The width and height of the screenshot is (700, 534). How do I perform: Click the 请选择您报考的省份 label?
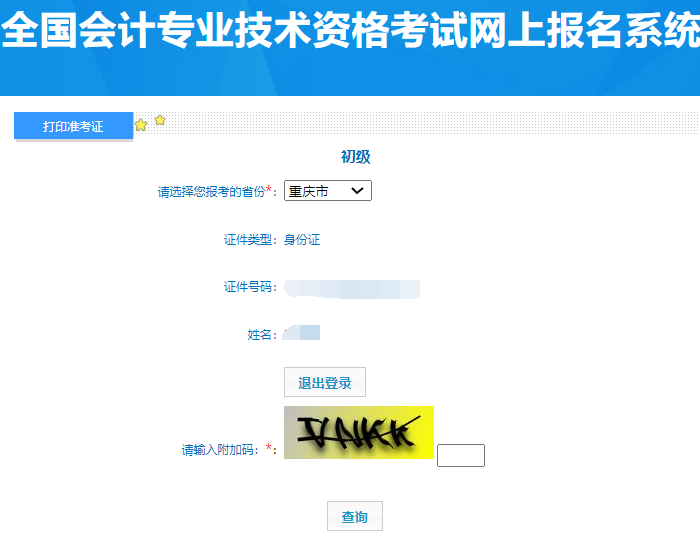pyautogui.click(x=211, y=192)
